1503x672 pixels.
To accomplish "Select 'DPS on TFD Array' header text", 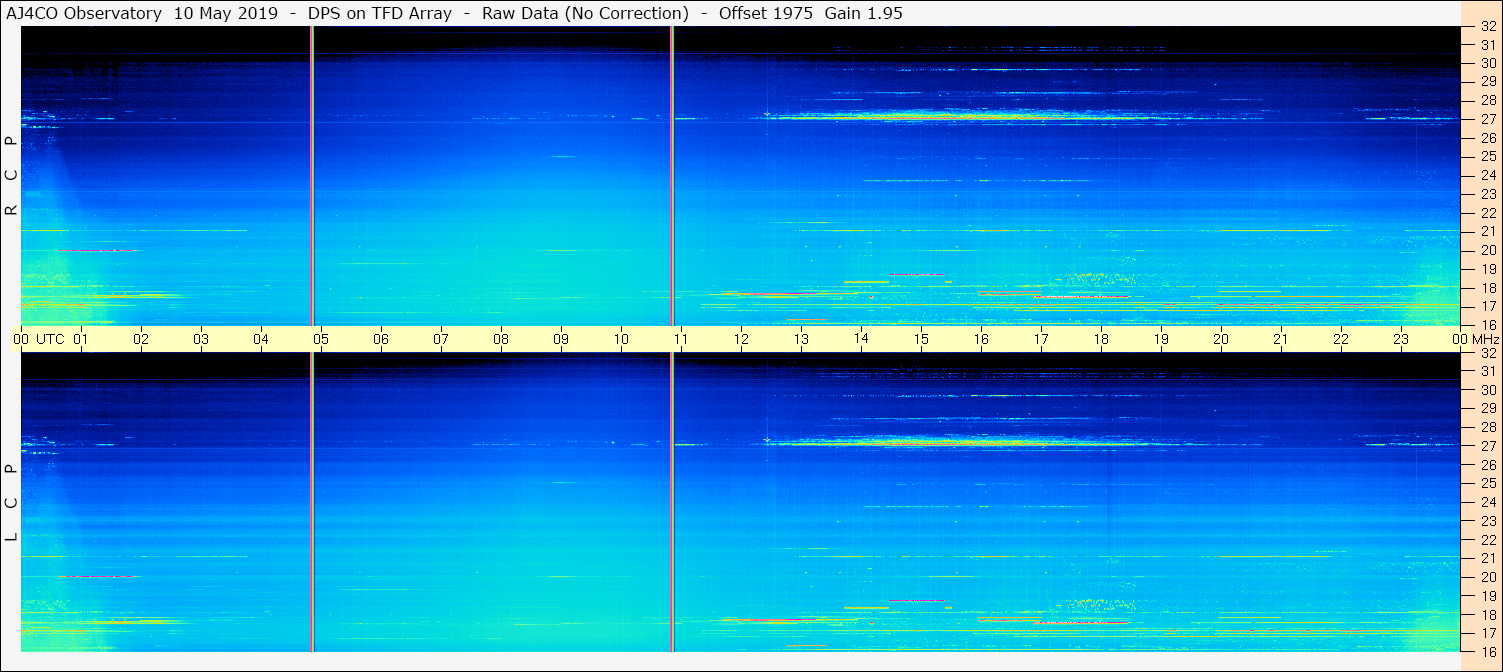I will [x=378, y=13].
